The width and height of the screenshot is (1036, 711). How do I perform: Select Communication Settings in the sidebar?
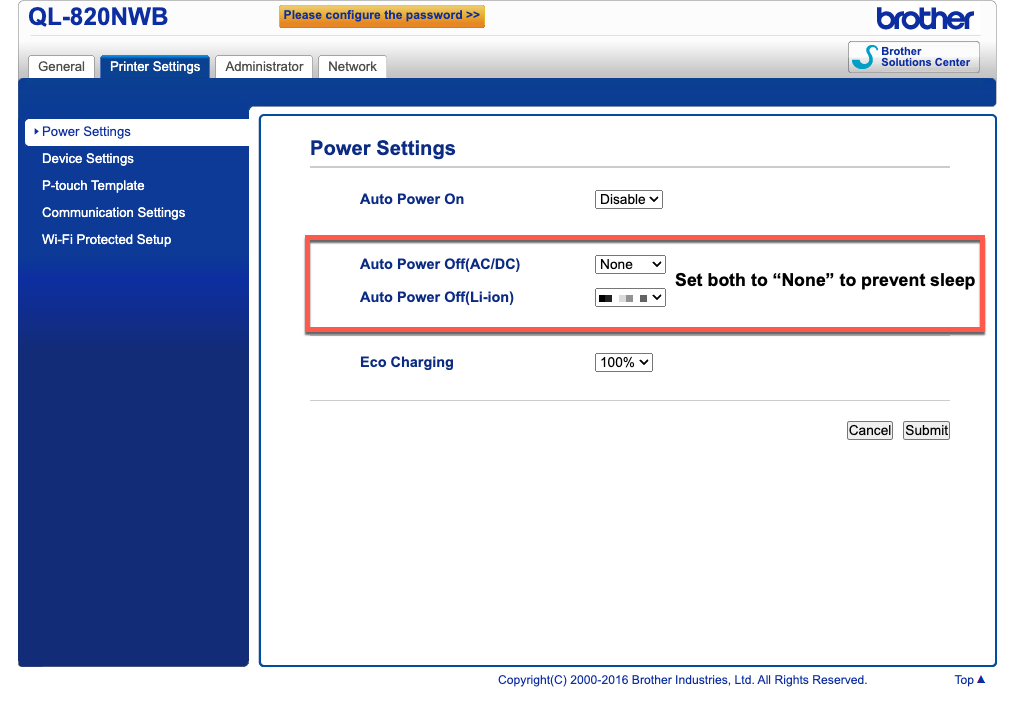114,213
